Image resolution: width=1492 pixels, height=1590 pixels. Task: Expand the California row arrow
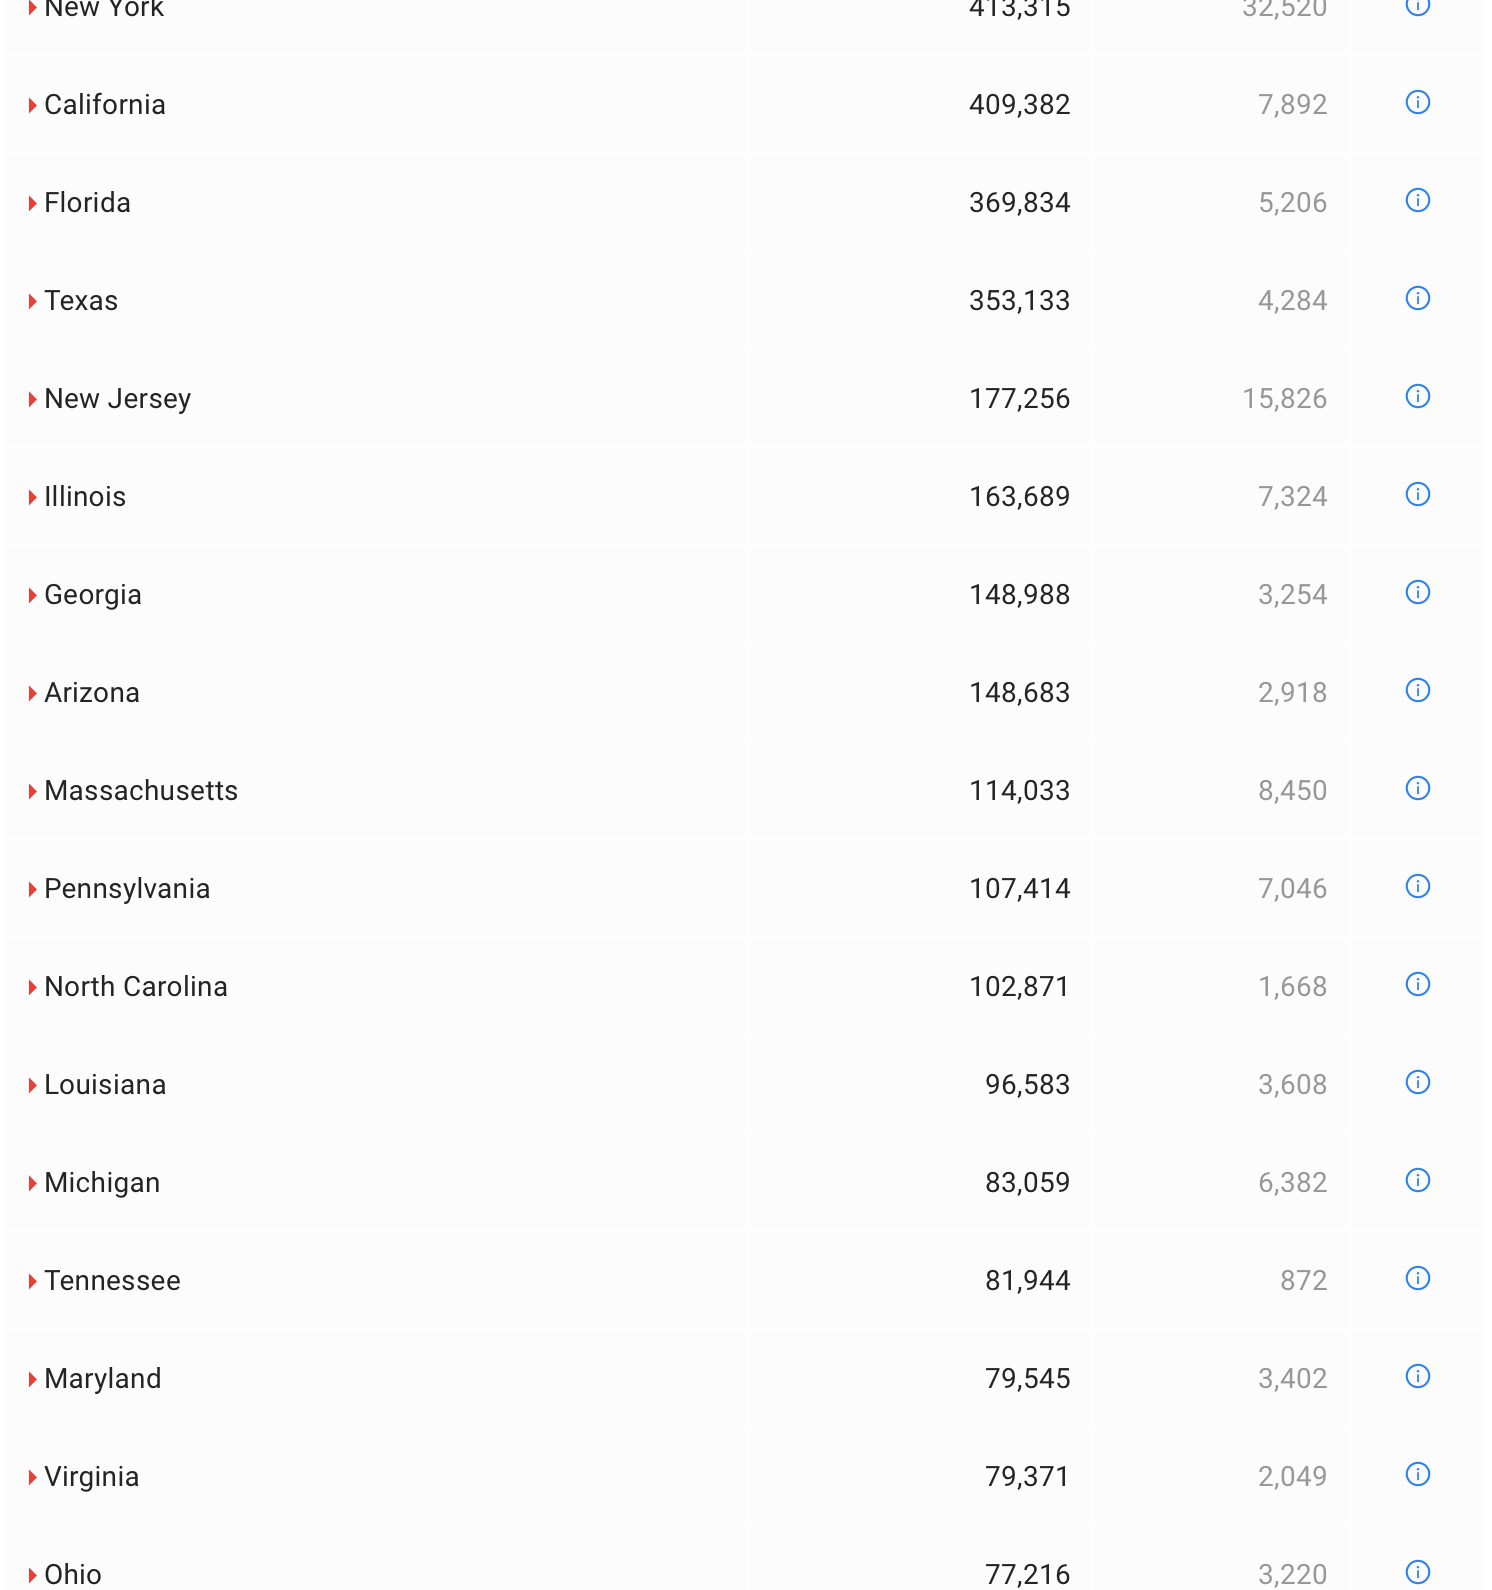point(33,105)
